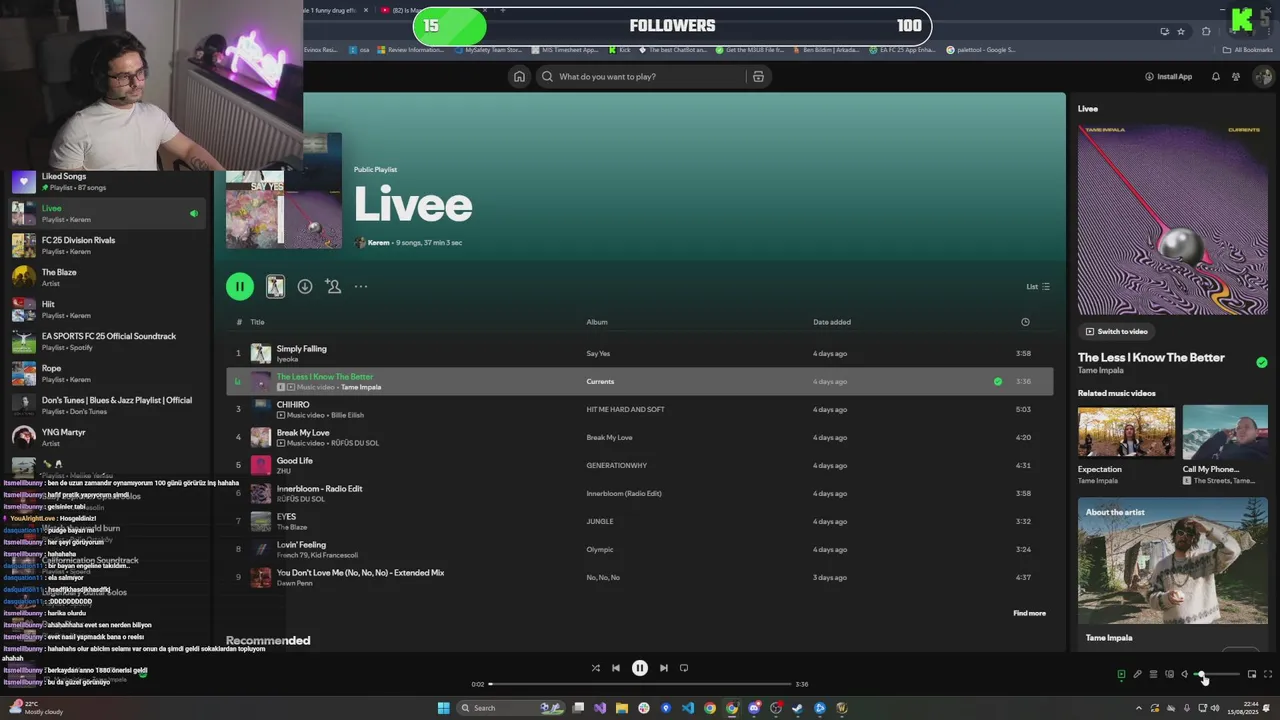This screenshot has height=720, width=1280.
Task: Open more options for Livee playlist
Action: [x=361, y=286]
